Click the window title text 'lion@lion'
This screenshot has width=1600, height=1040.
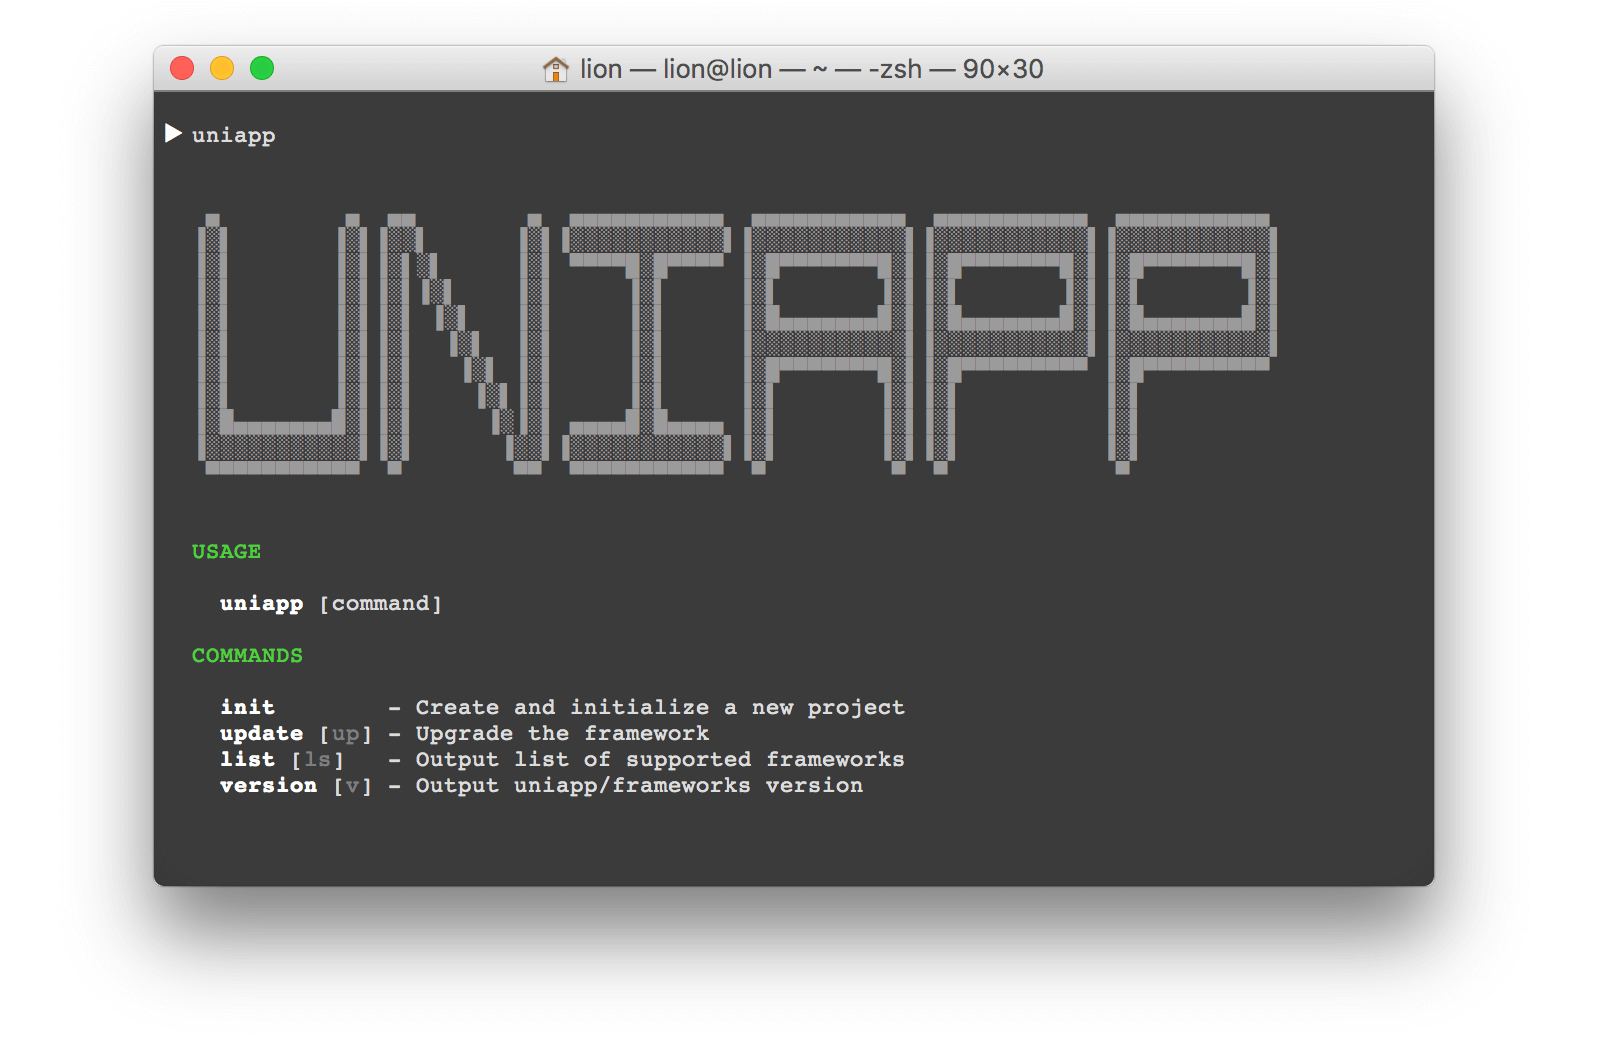[717, 69]
